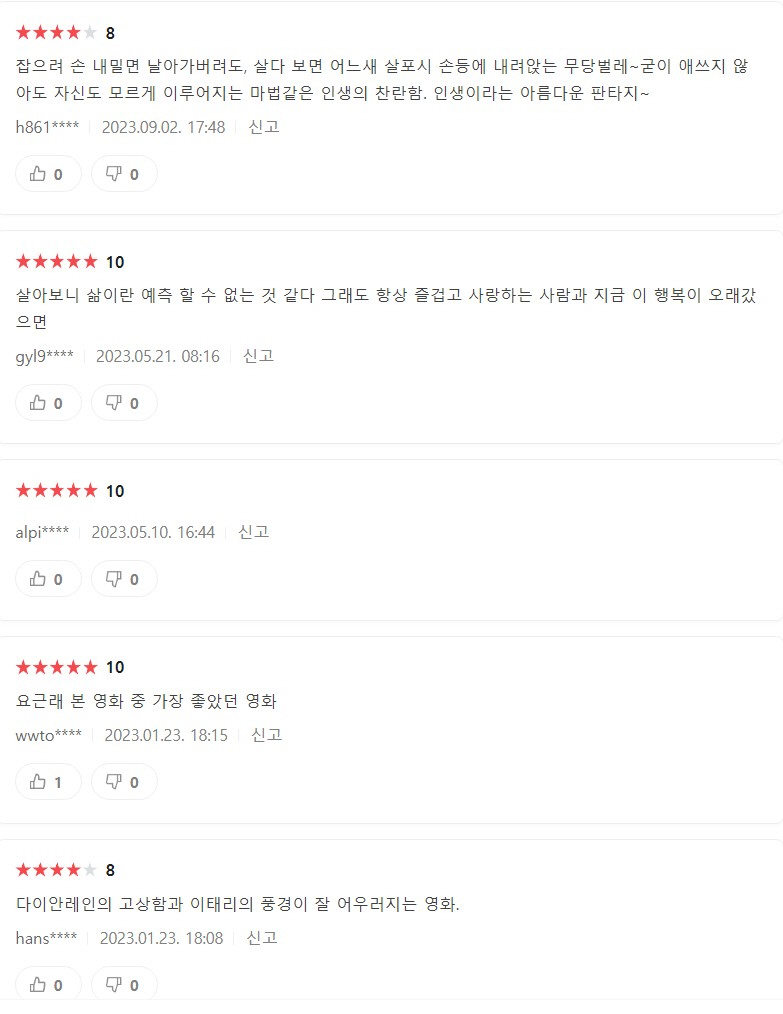783x1014 pixels.
Task: Report the hans**** review
Action: [262, 938]
